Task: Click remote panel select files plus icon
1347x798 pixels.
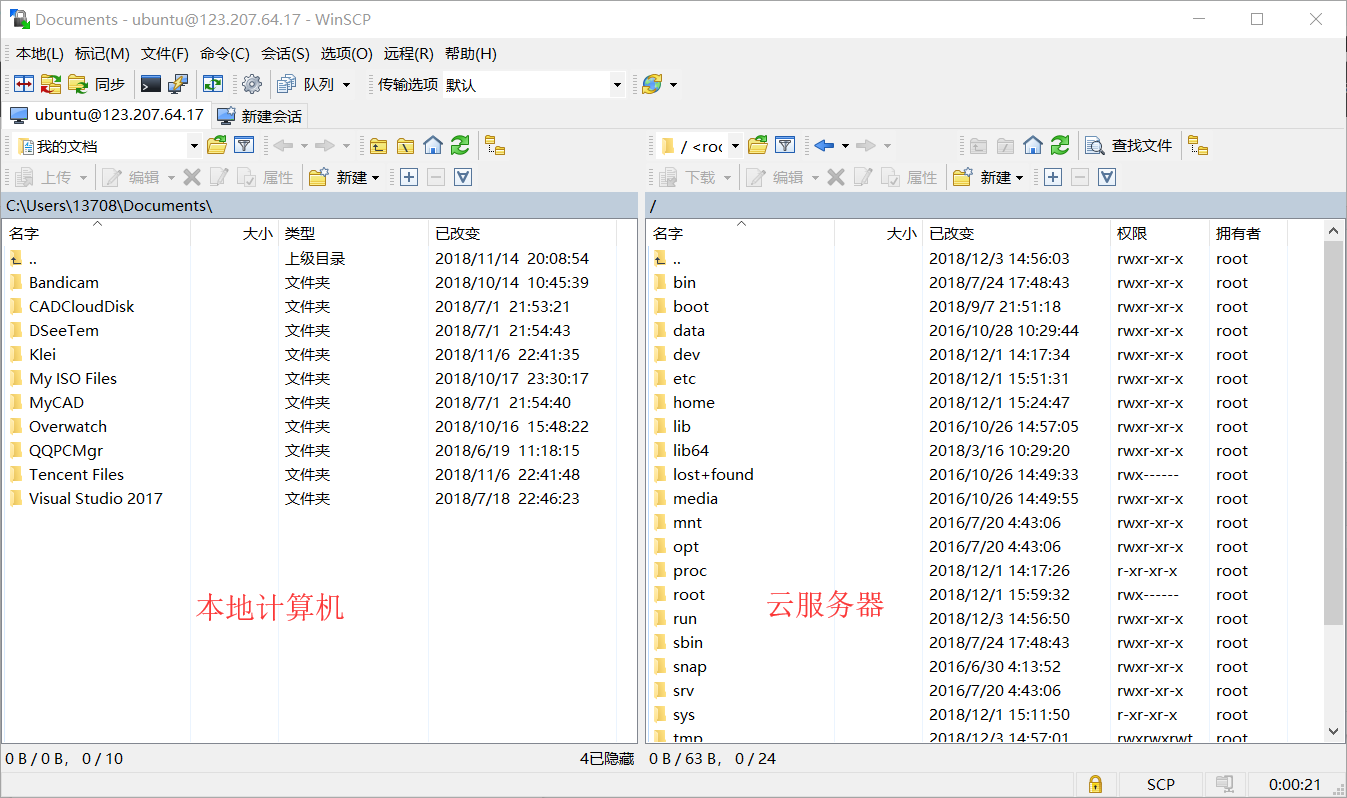Action: point(1052,177)
